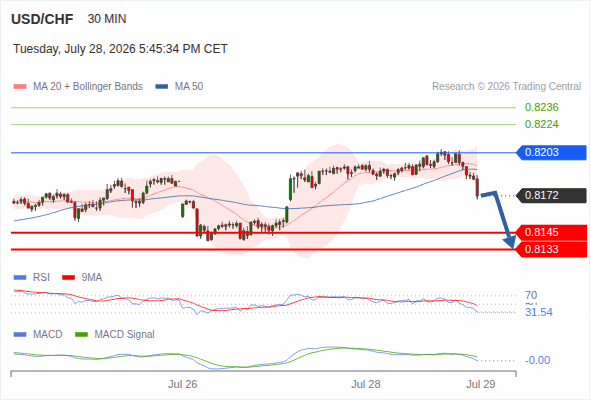590x400 pixels.
Task: Click the blue 0.8203 pivot price tag
Action: pos(551,152)
